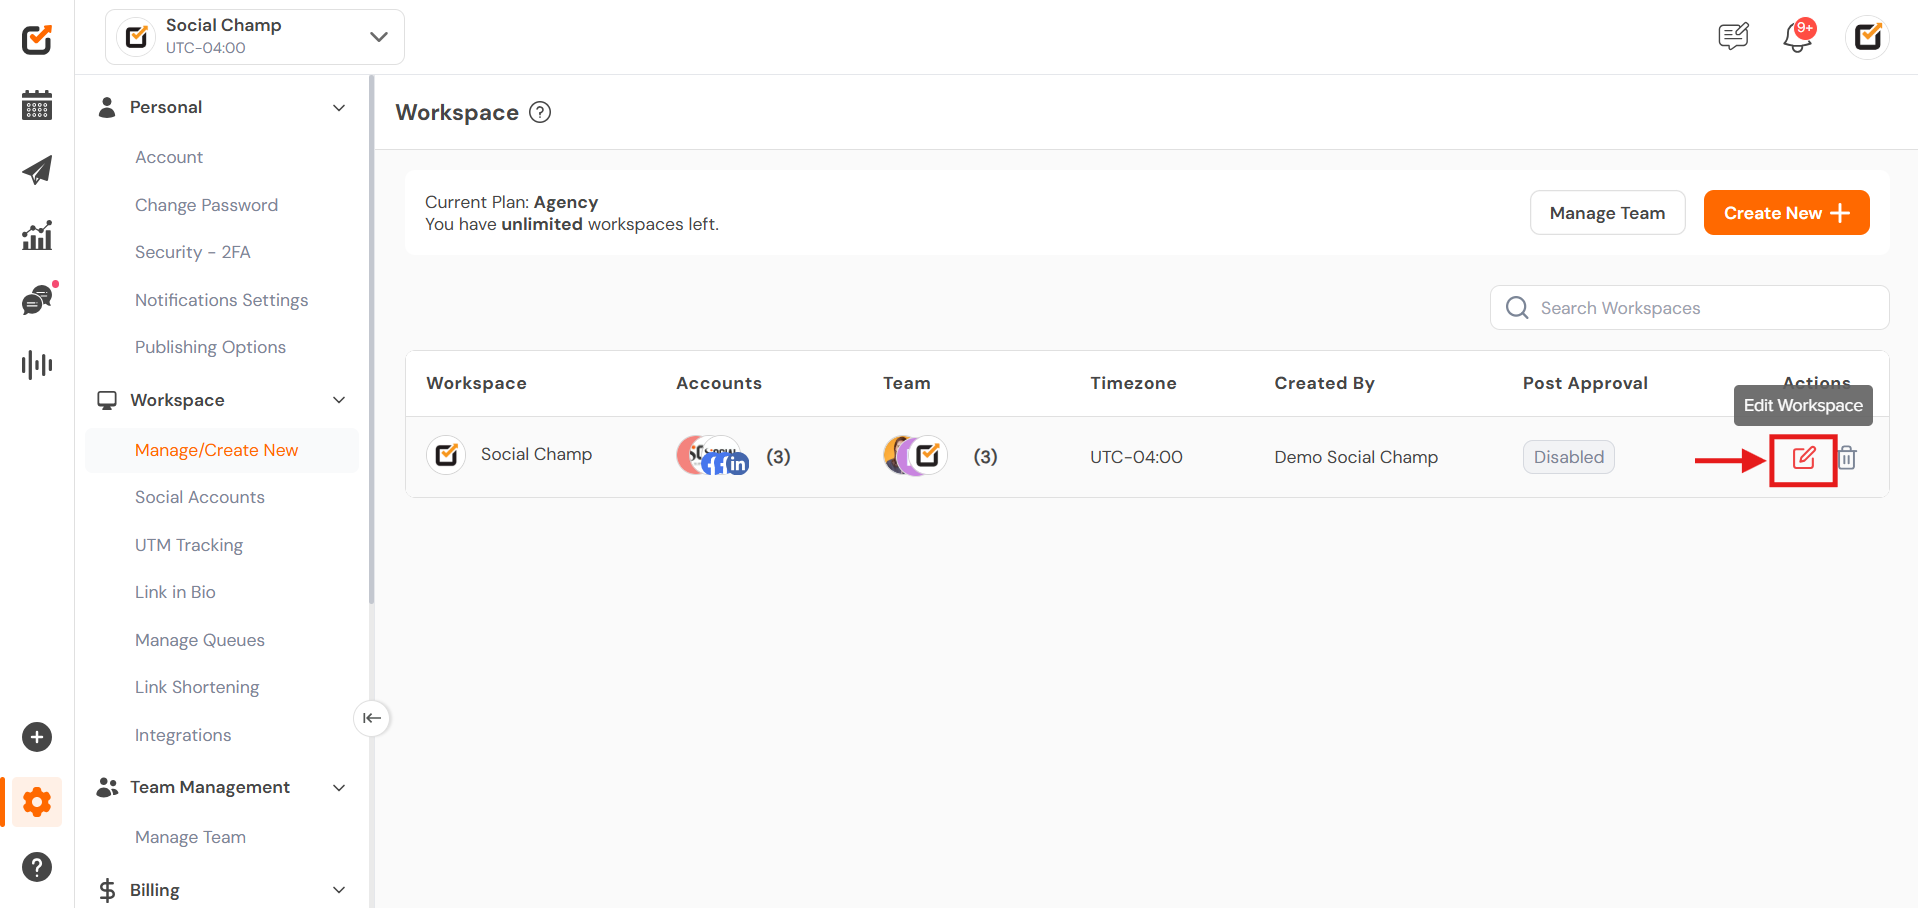The image size is (1918, 908).
Task: Click the delete workspace trash icon
Action: click(x=1847, y=458)
